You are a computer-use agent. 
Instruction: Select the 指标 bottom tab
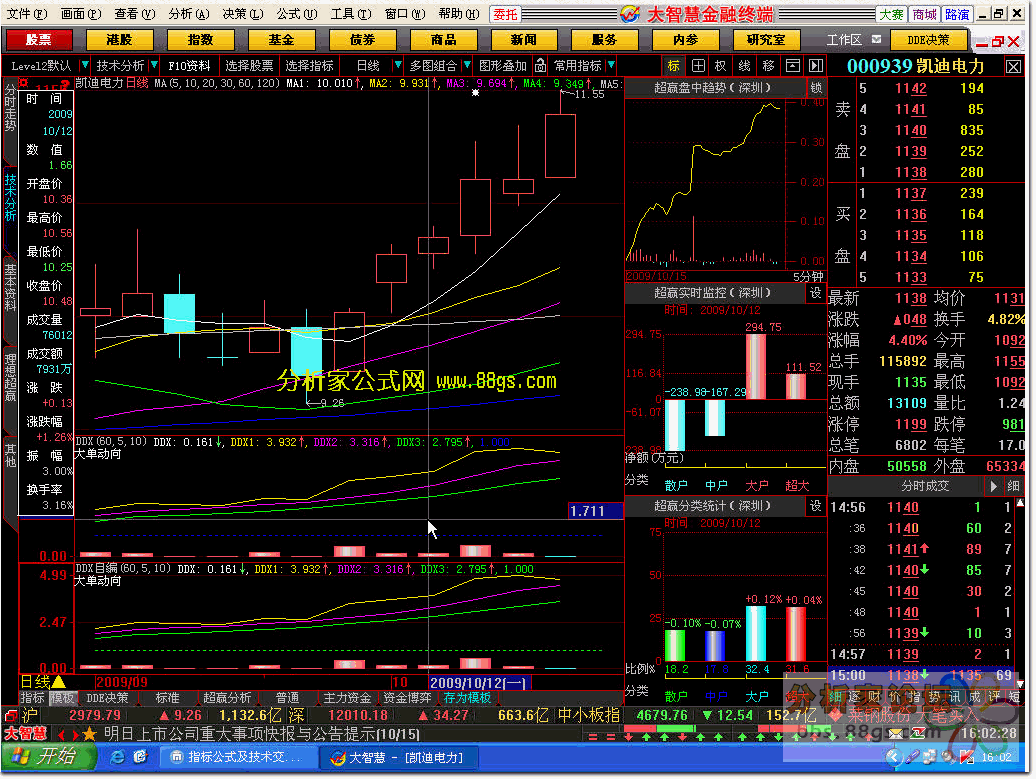pos(32,698)
